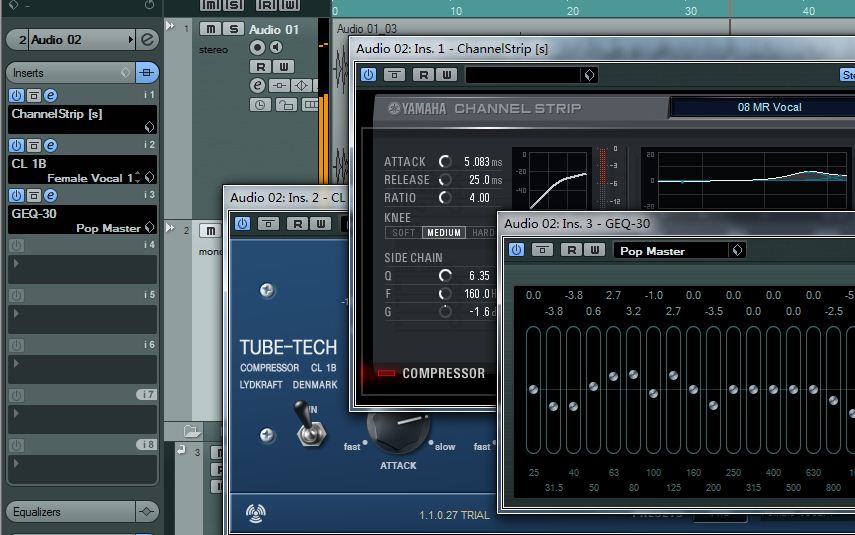Screen dimensions: 855x535
Task: Open Pop Master preset dropdown in GEQ-30 window
Action: pos(737,250)
